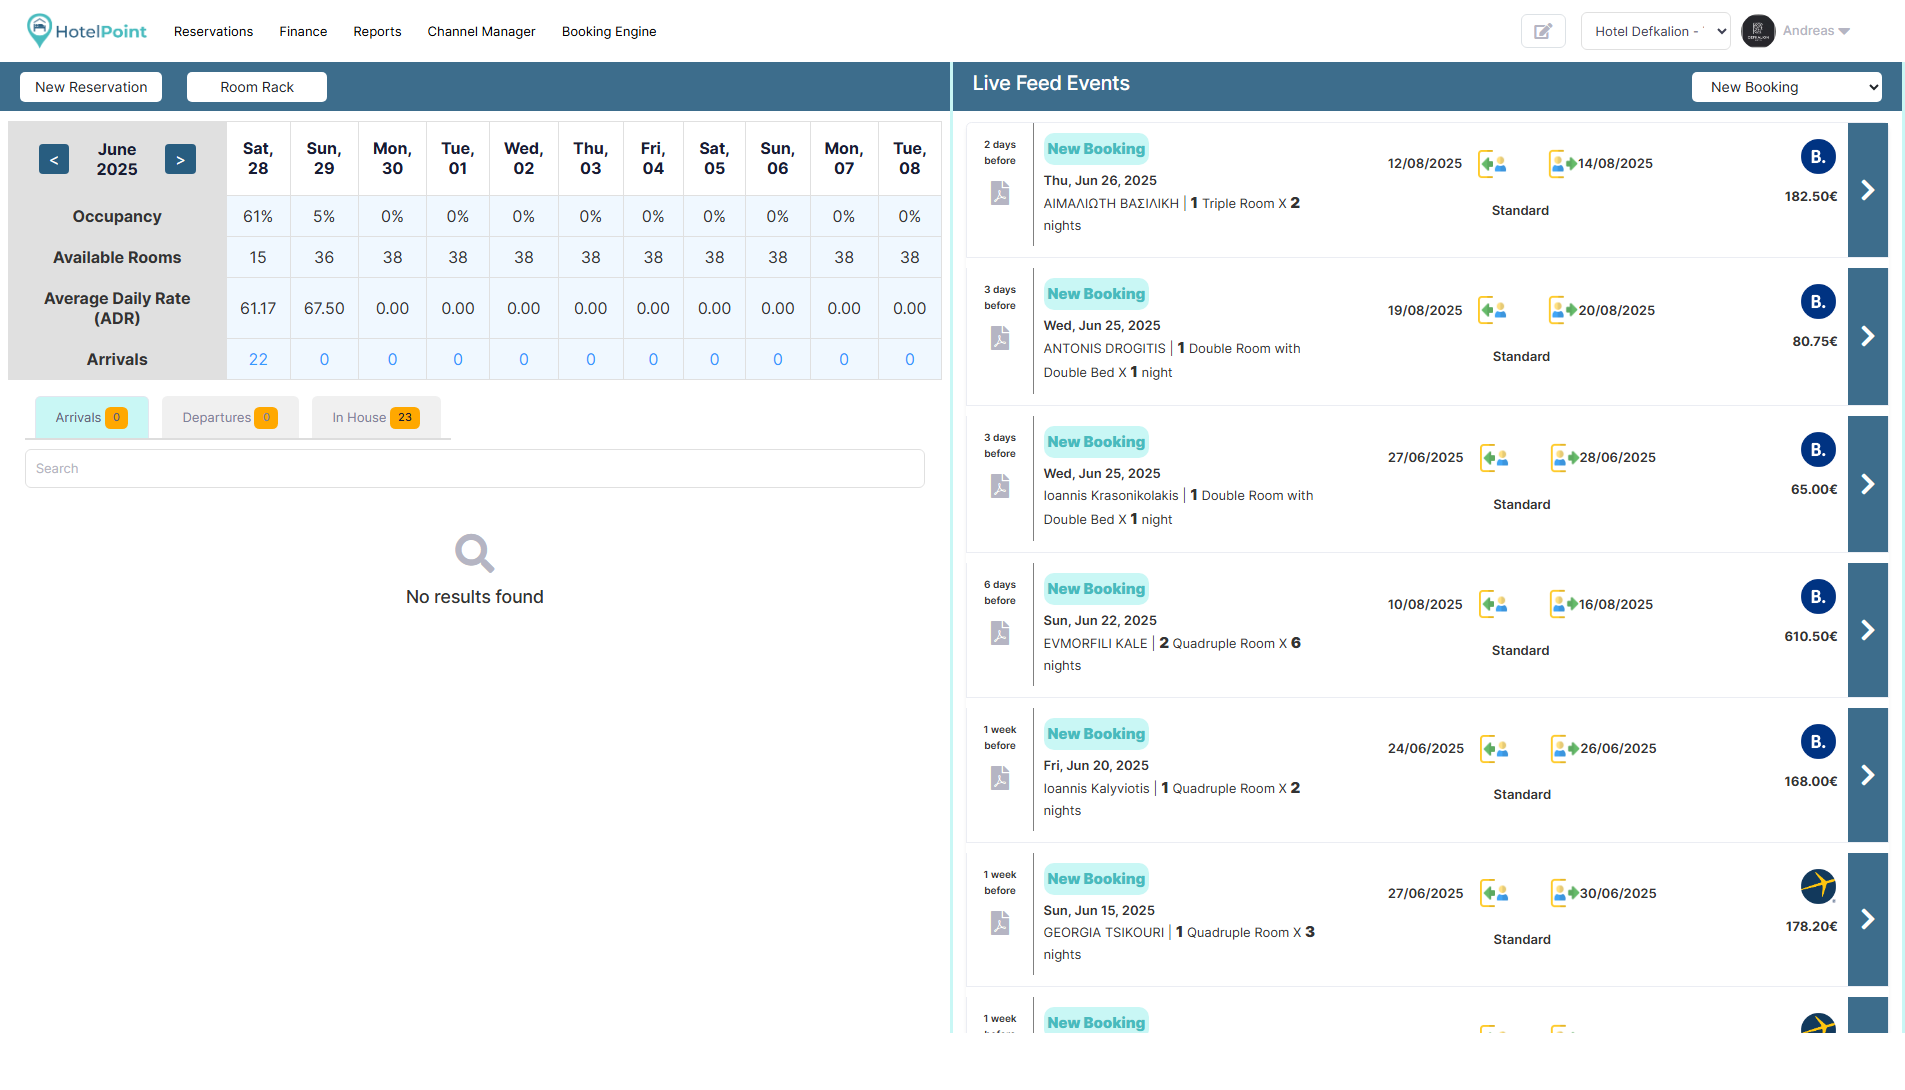The width and height of the screenshot is (1905, 1090).
Task: Open the New Booking event filter dropdown
Action: [1786, 87]
